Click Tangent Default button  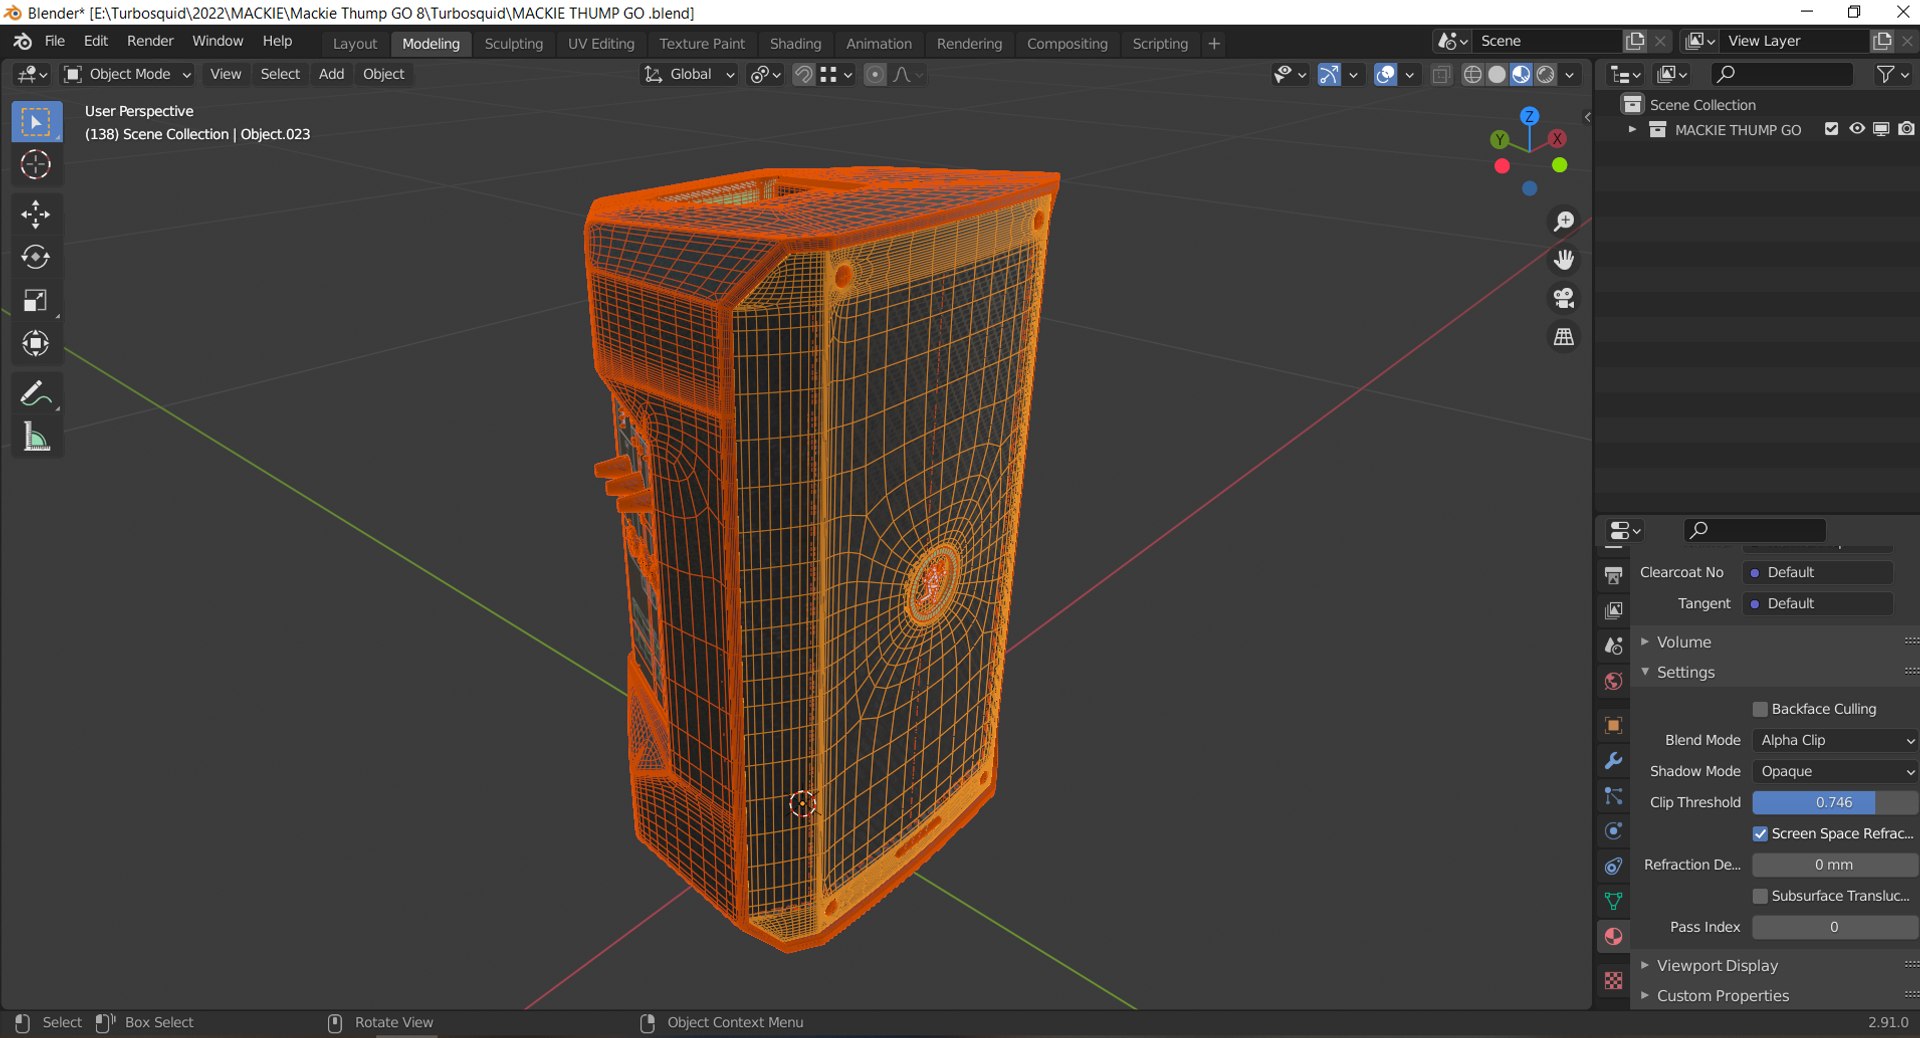click(1818, 603)
